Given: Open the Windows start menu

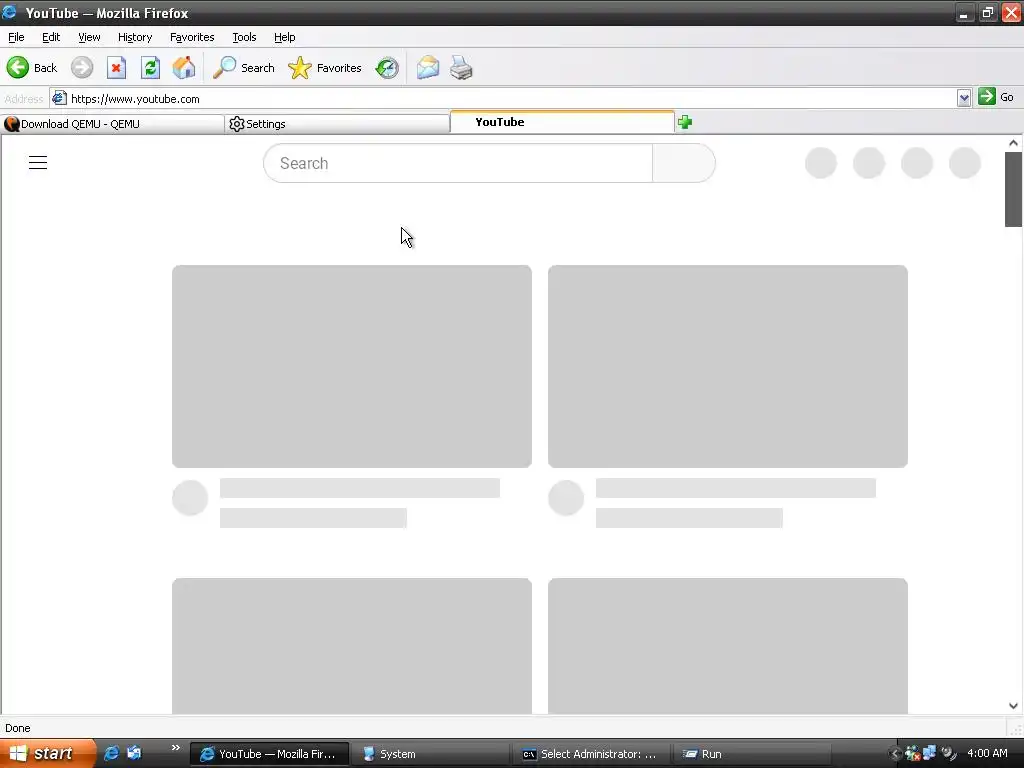Looking at the screenshot, I should [x=48, y=754].
